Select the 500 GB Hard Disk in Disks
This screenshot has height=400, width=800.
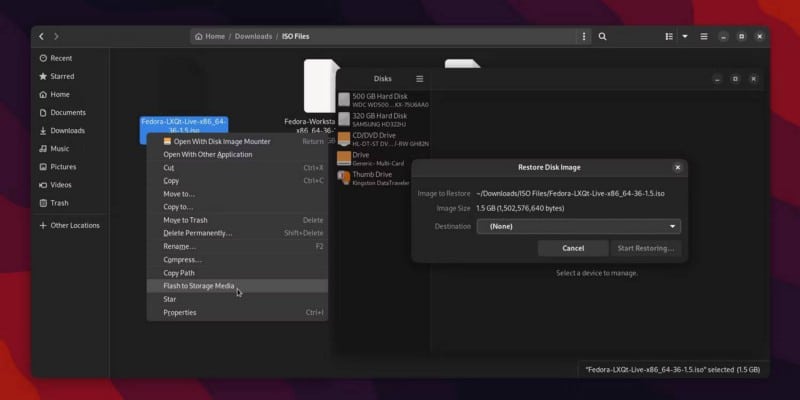tap(383, 100)
